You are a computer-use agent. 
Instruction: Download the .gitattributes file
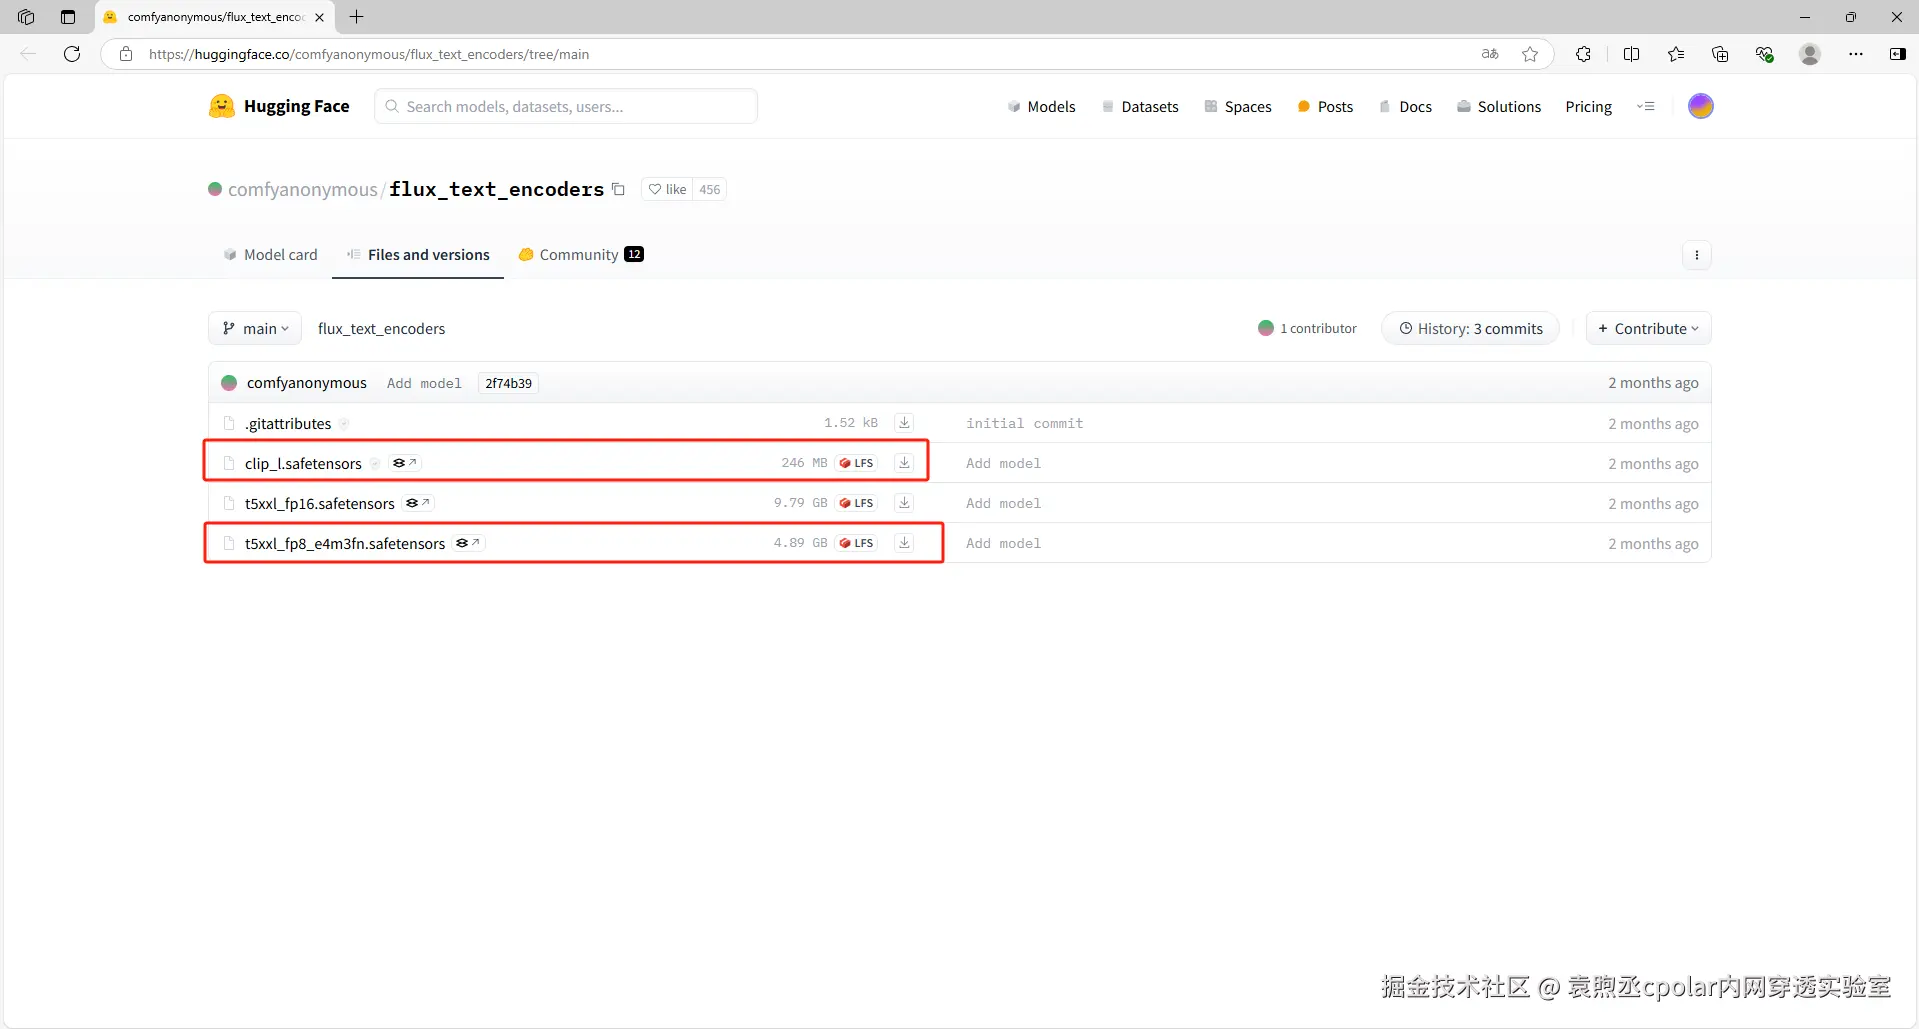click(x=904, y=423)
